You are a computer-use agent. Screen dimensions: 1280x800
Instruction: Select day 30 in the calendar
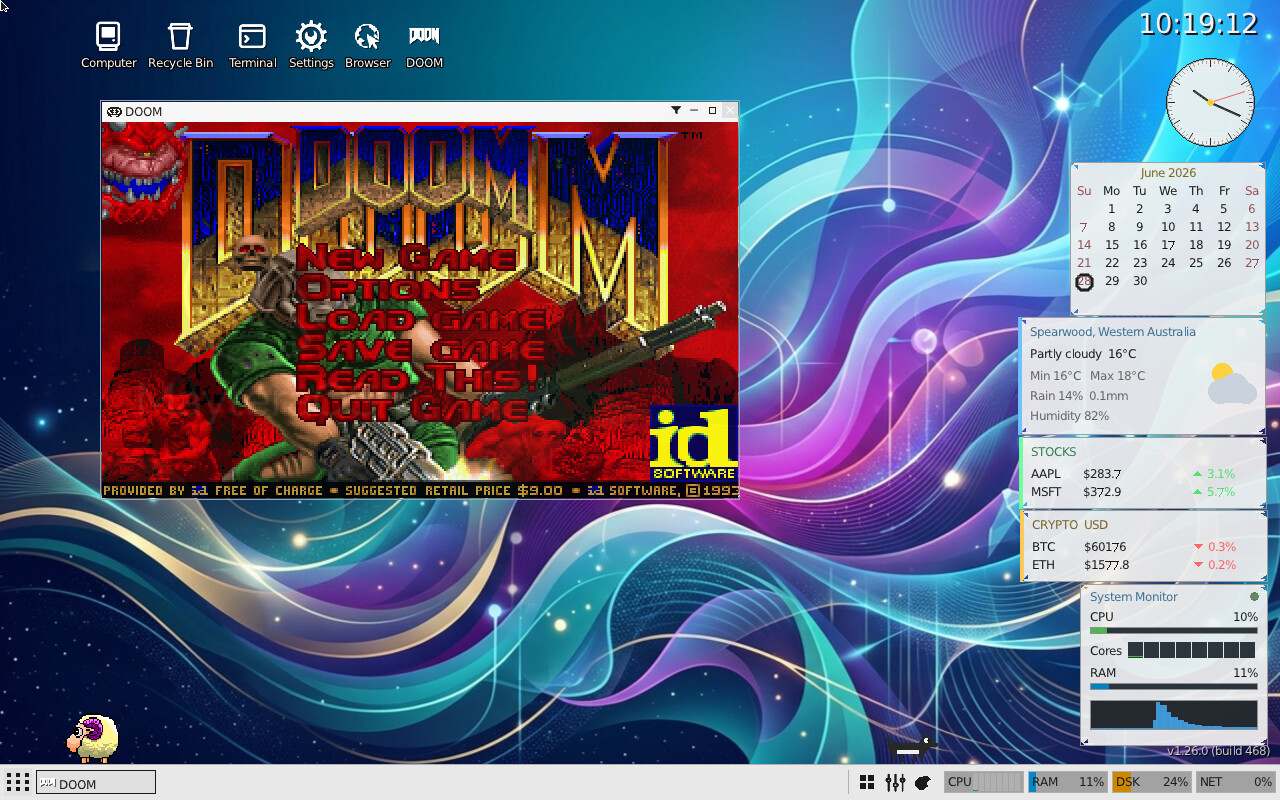click(x=1140, y=281)
